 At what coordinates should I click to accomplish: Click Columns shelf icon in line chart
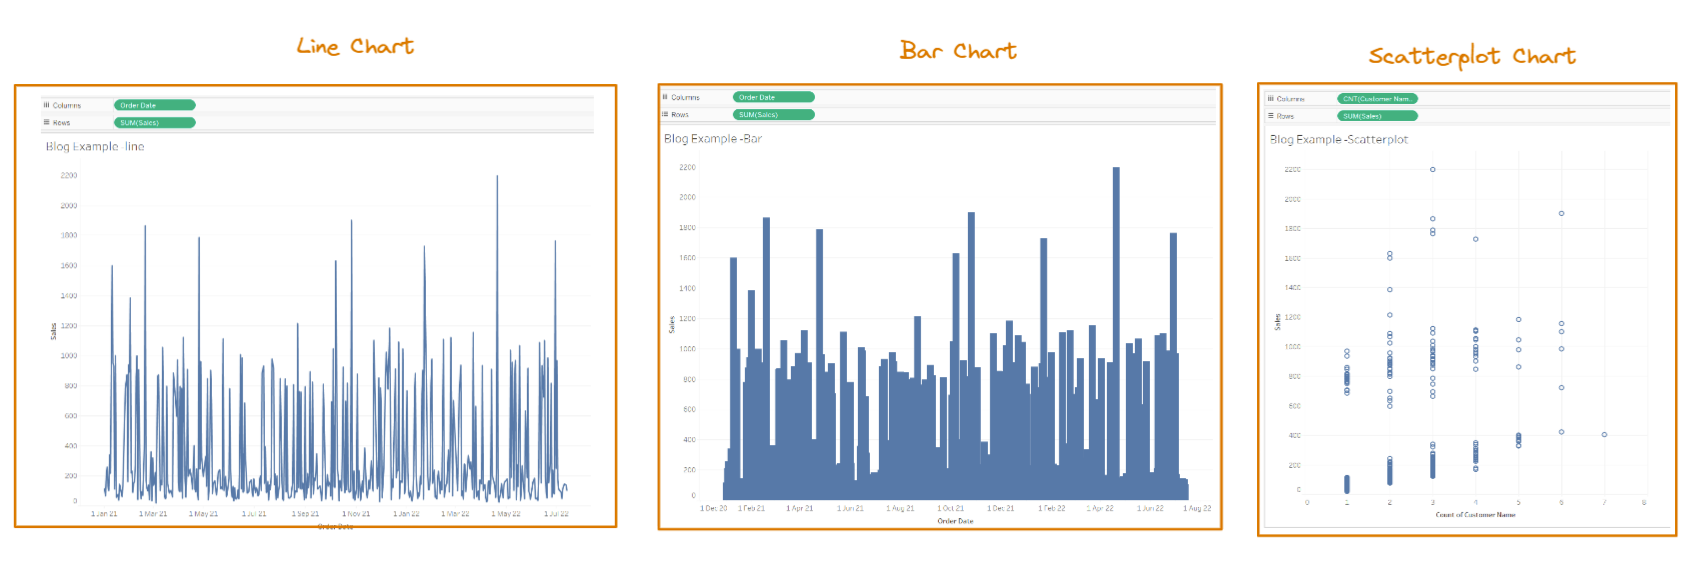click(x=46, y=105)
